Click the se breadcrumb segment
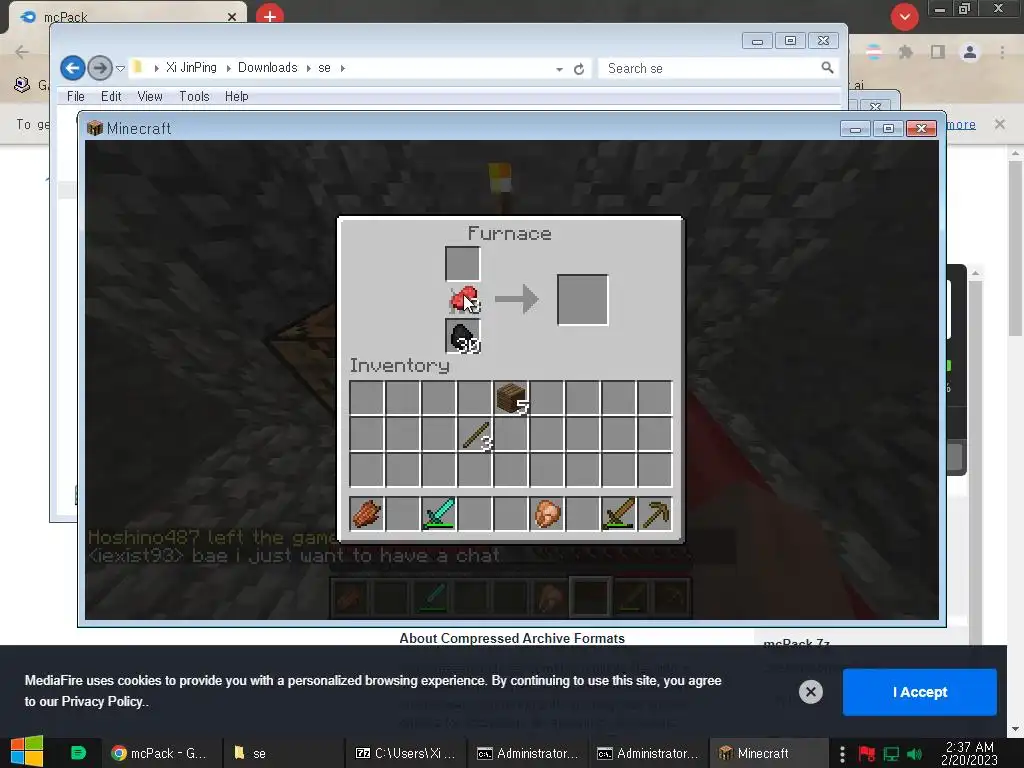This screenshot has width=1024, height=768. [325, 68]
